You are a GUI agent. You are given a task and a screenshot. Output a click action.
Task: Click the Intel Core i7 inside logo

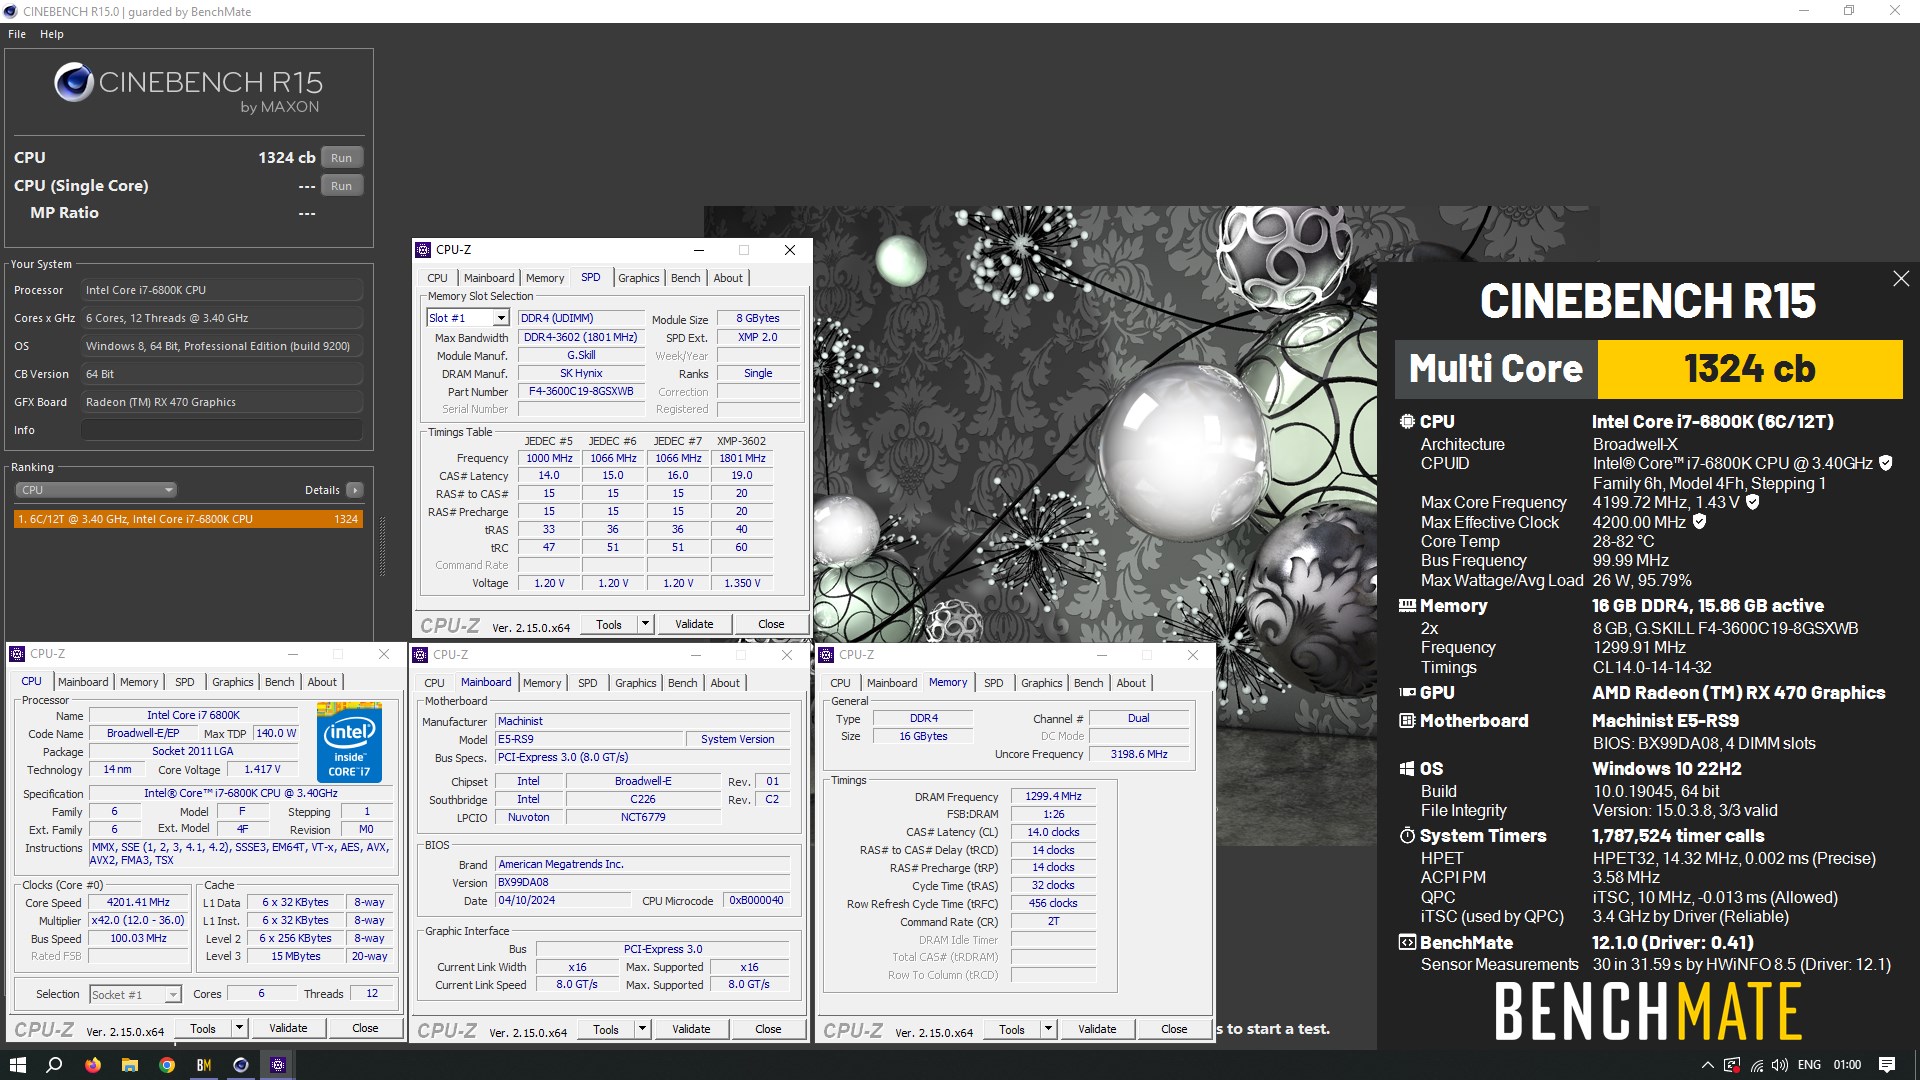(349, 742)
